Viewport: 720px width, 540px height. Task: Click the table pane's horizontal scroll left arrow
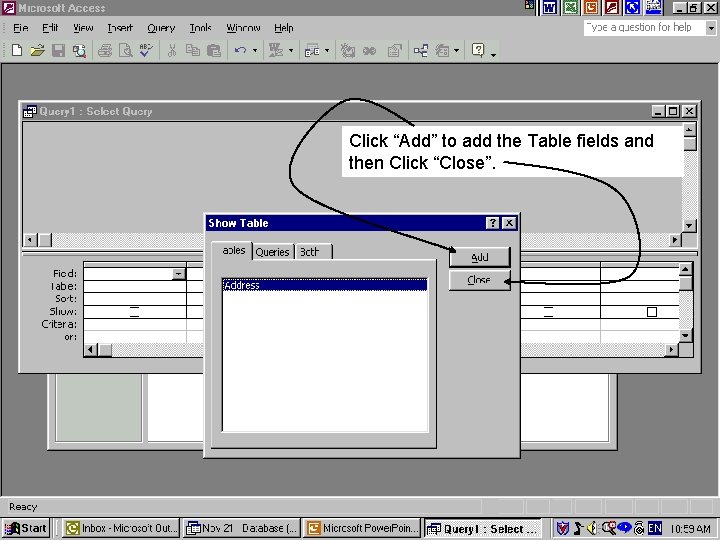point(30,240)
